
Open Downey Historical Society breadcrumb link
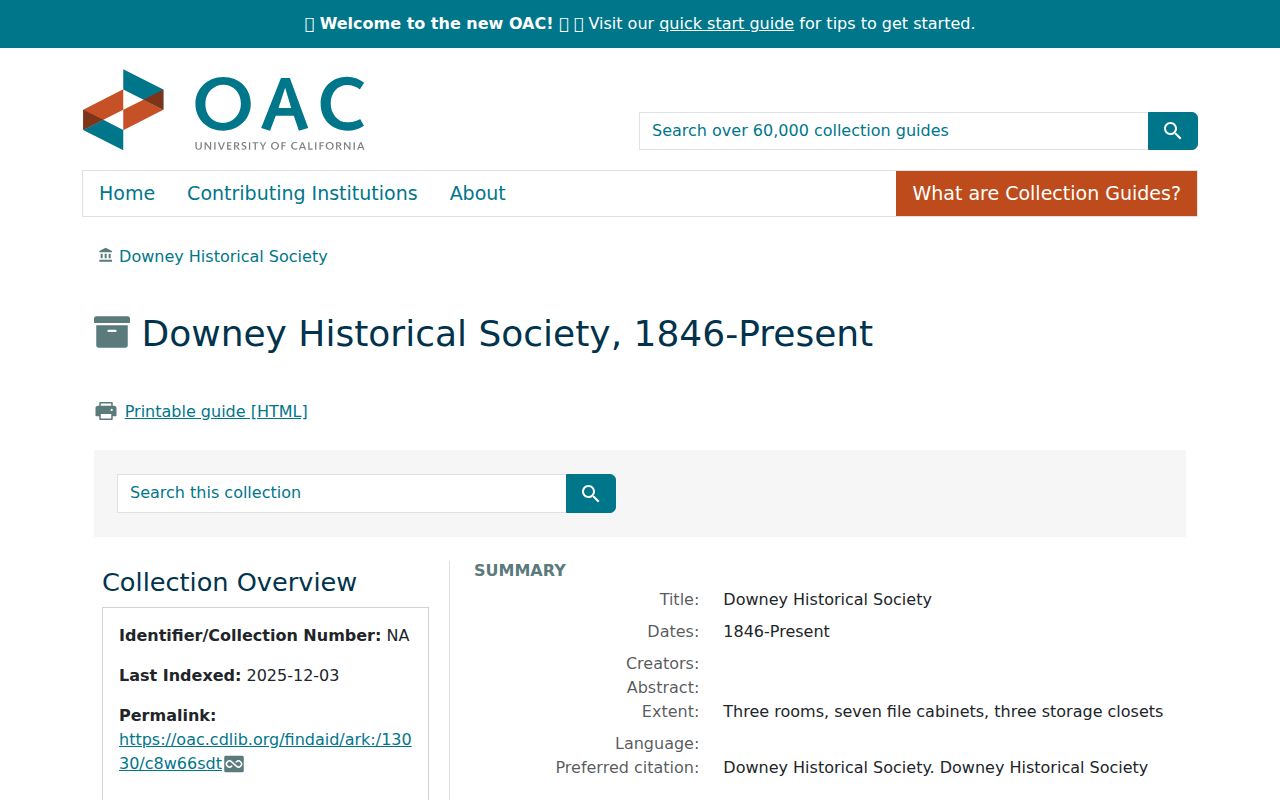click(223, 256)
